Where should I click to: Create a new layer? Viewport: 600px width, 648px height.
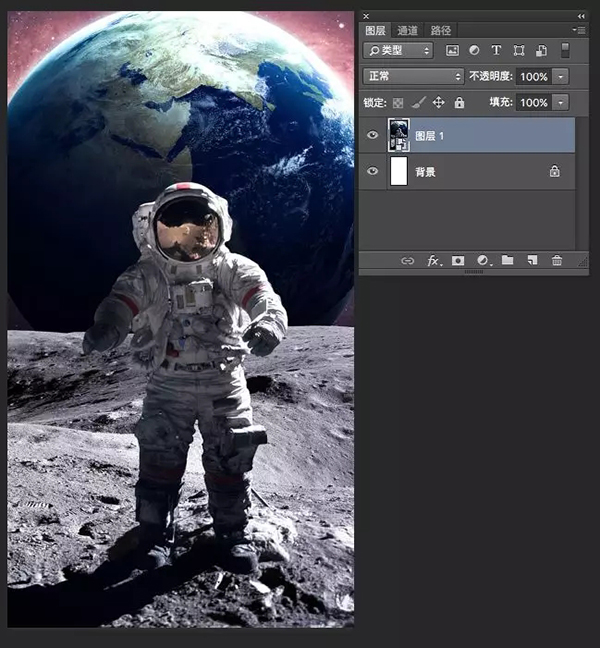click(532, 260)
